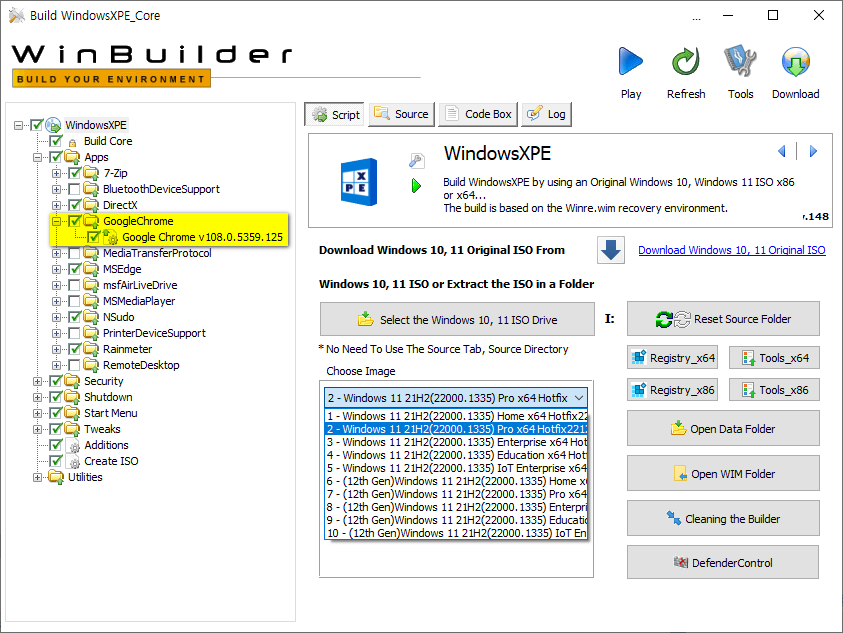Screen dimensions: 843x633
Task: Click the Tweaks folder icon
Action: pos(72,429)
